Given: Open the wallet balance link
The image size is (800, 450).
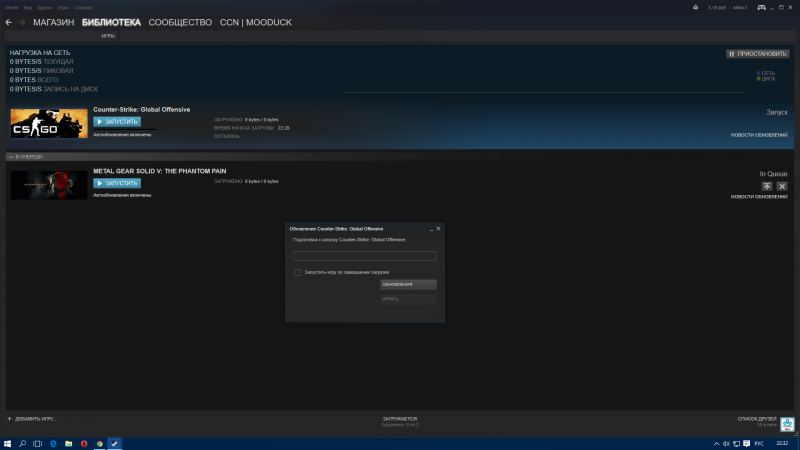Looking at the screenshot, I should coord(717,8).
